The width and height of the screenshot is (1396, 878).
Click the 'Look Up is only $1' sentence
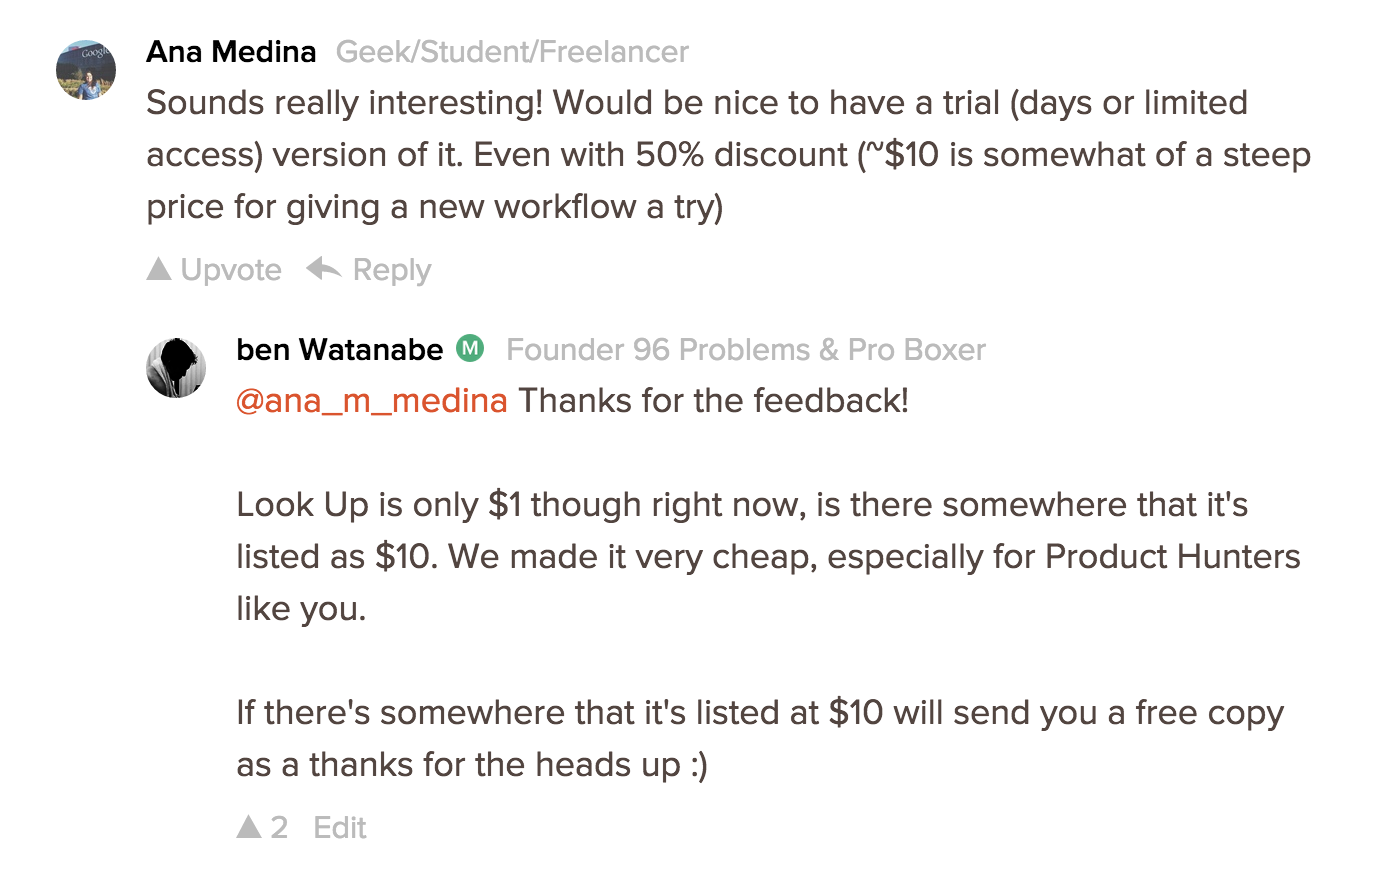[379, 505]
